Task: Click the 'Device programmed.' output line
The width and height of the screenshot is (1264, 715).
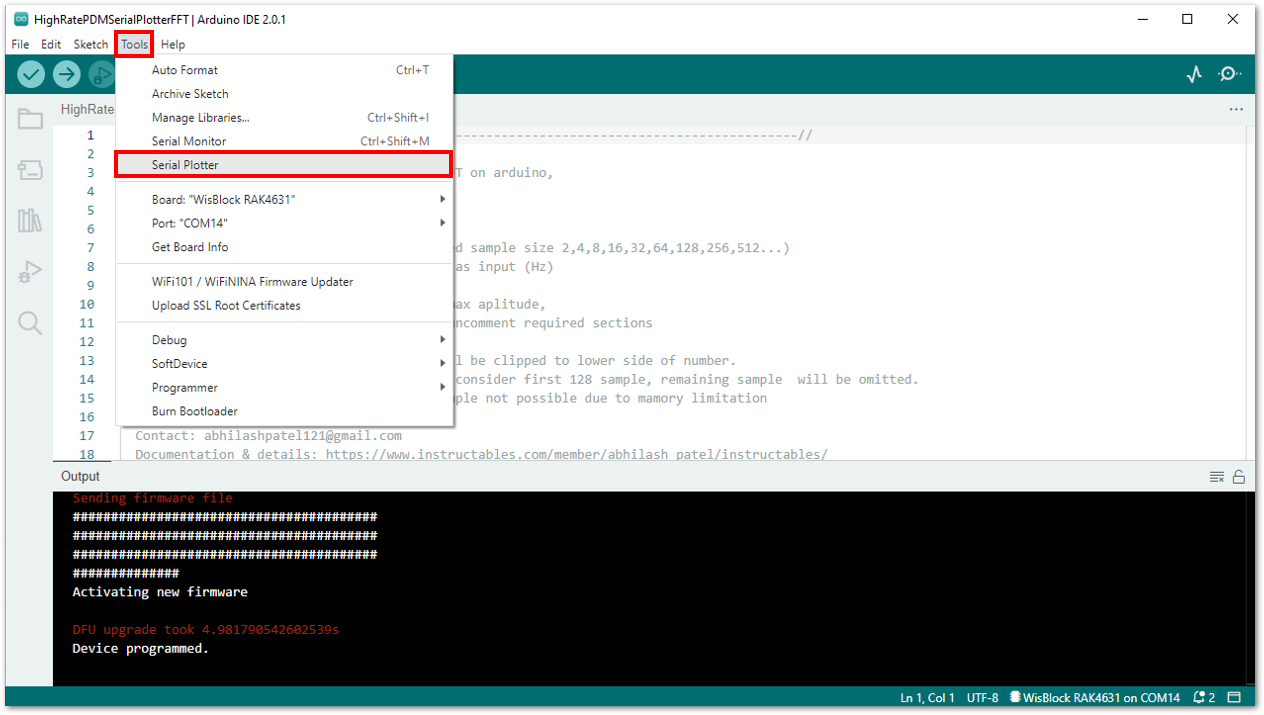Action: point(141,648)
